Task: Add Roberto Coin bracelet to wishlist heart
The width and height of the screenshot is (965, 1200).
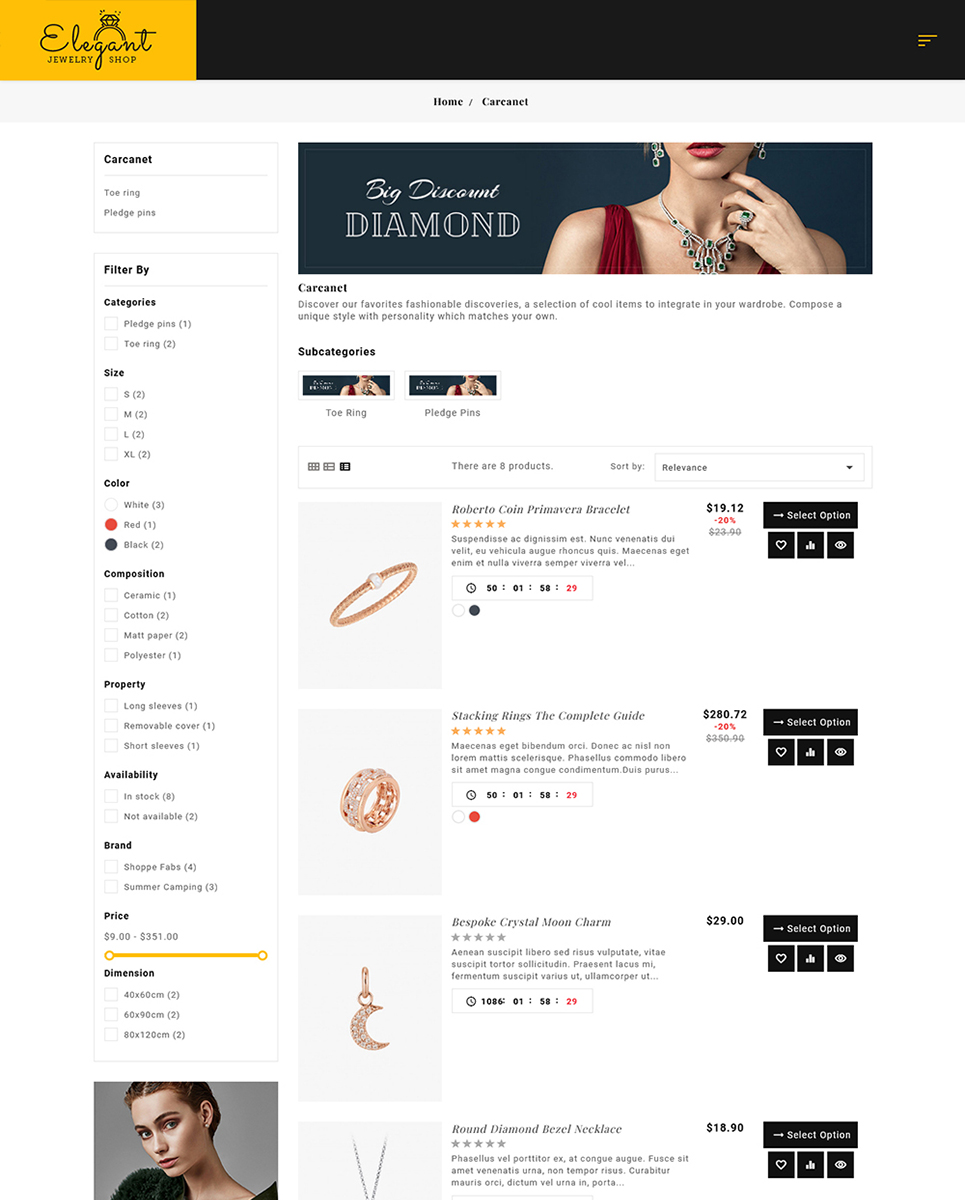Action: pyautogui.click(x=781, y=546)
